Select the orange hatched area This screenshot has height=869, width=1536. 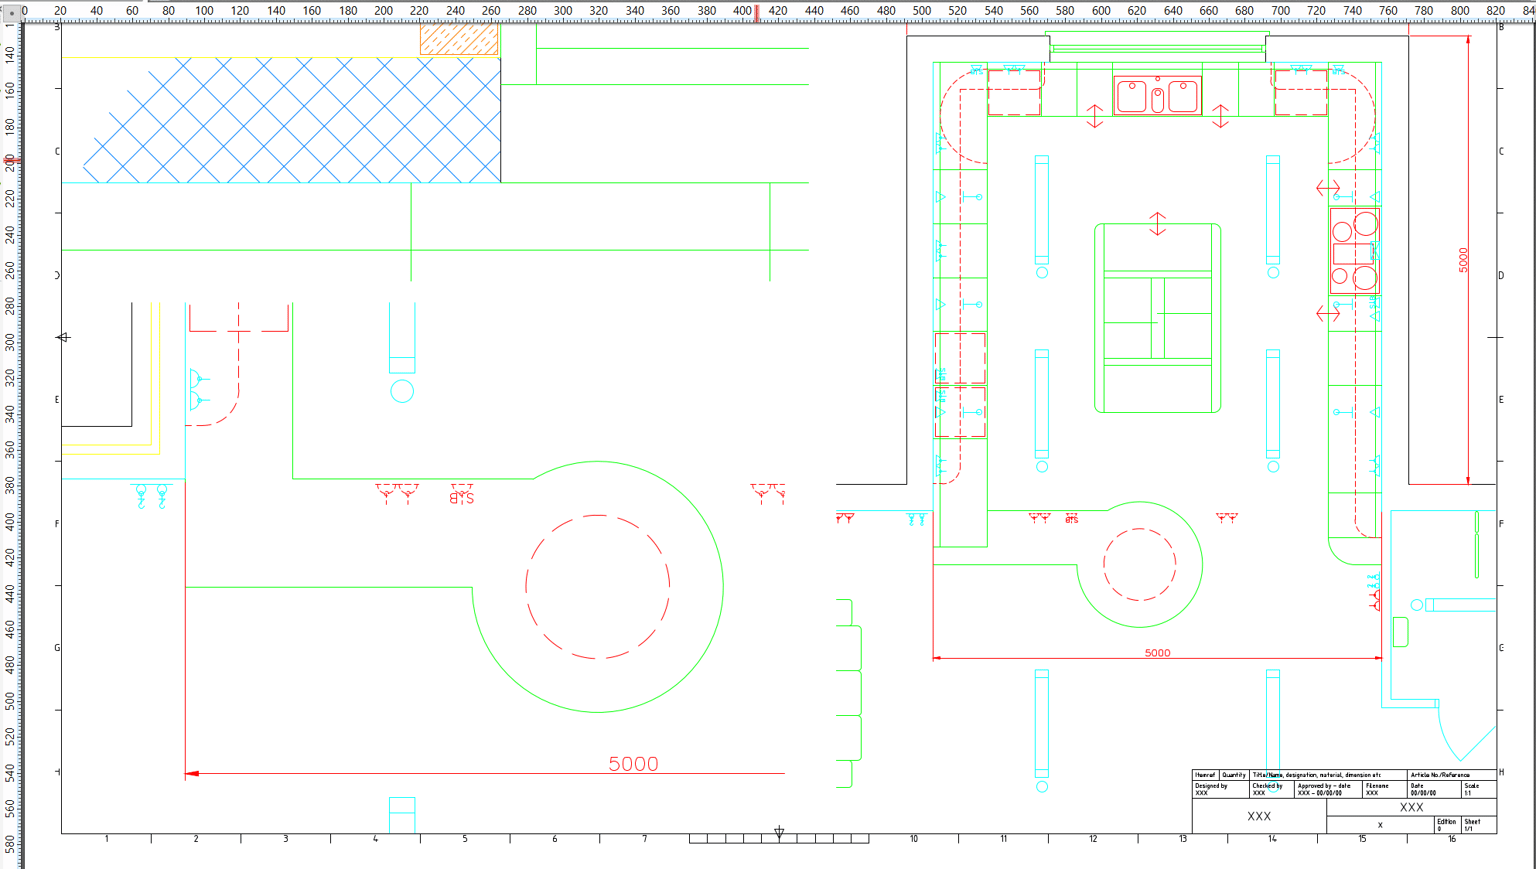point(459,39)
